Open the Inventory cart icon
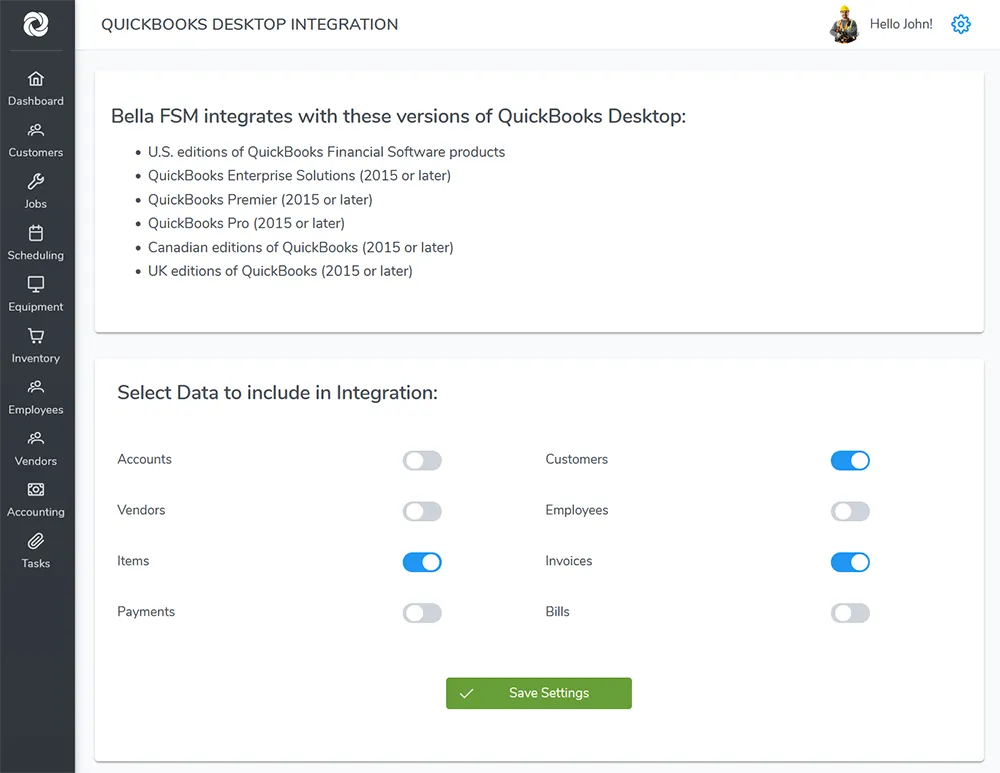The width and height of the screenshot is (1000, 773). pyautogui.click(x=36, y=336)
